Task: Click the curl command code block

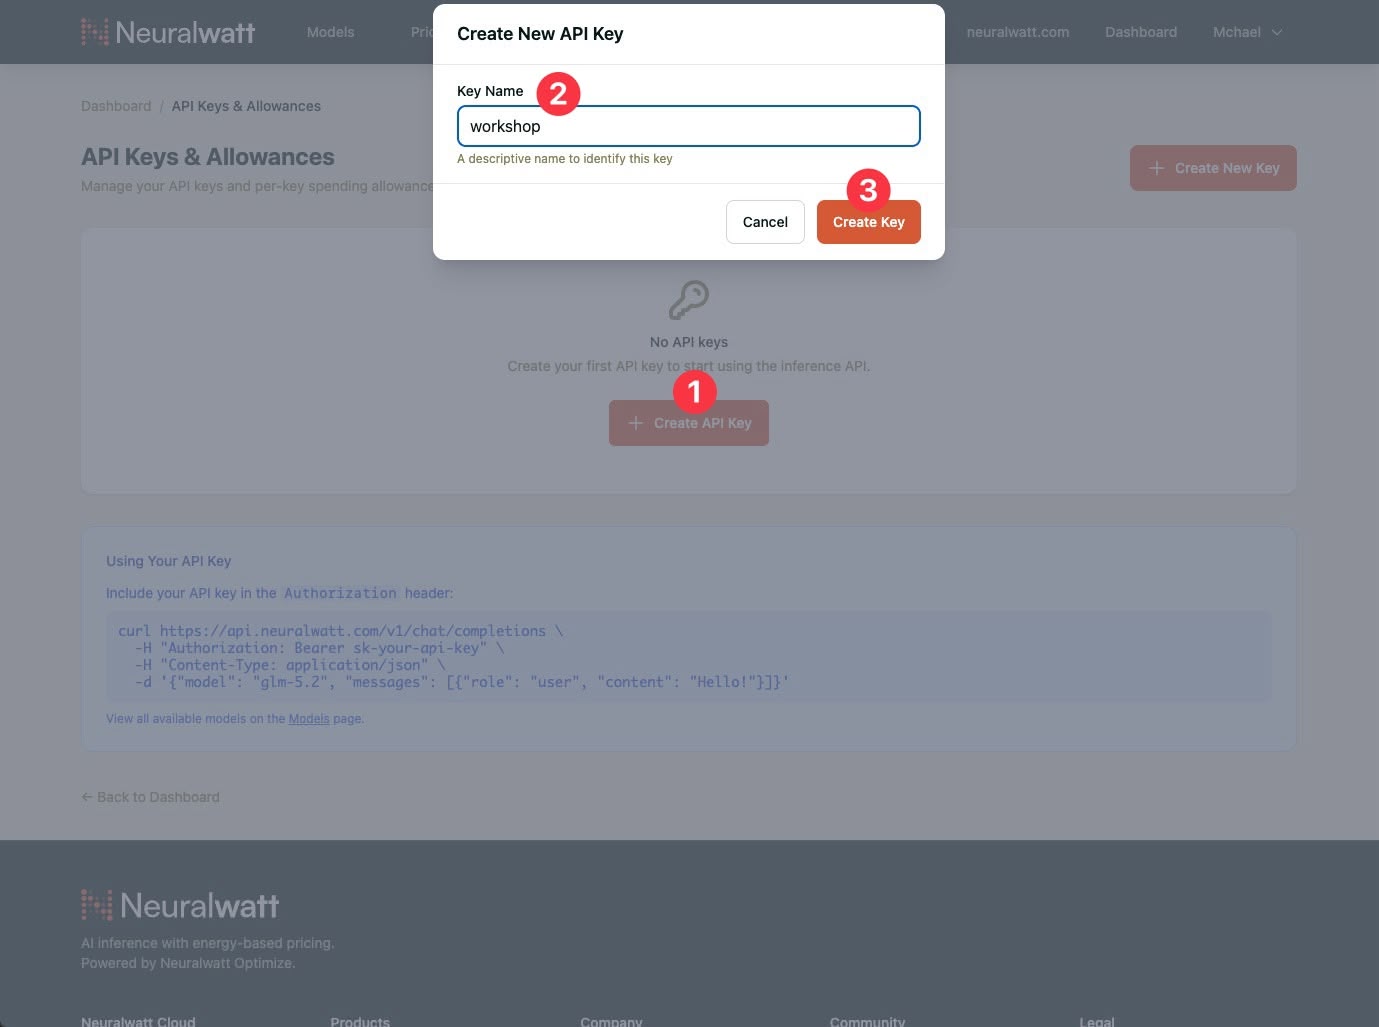Action: pyautogui.click(x=688, y=657)
